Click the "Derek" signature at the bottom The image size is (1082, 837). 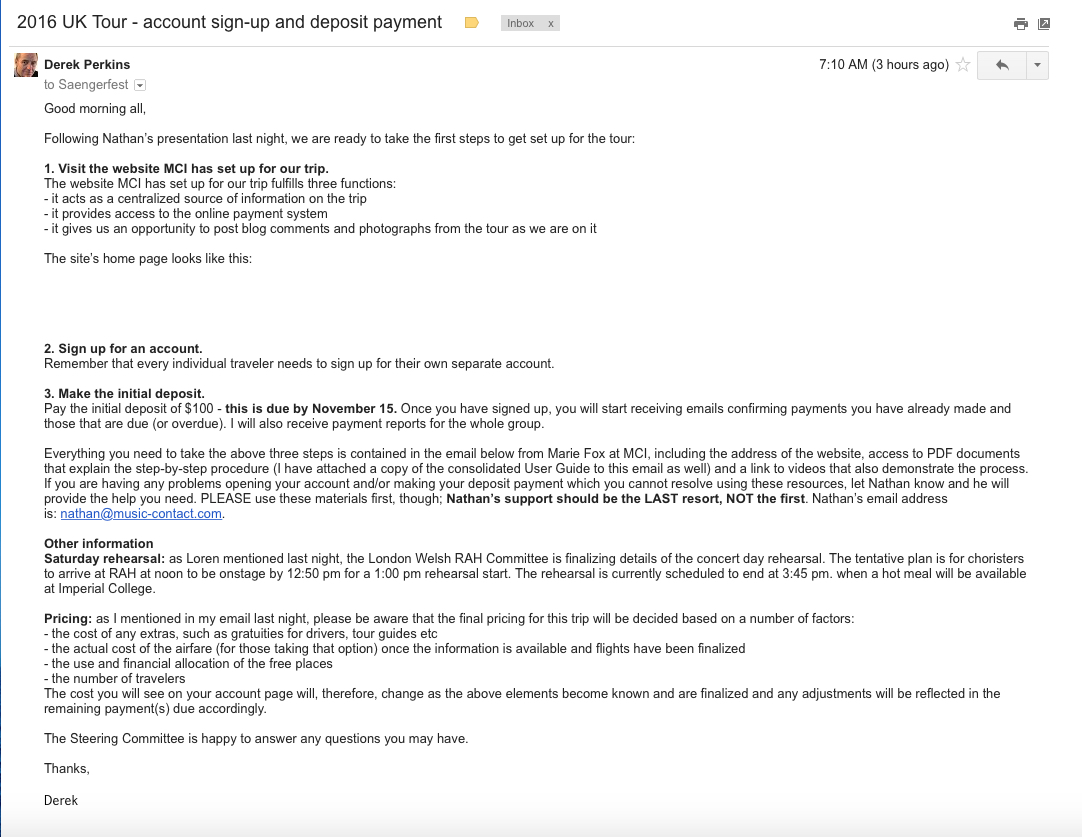61,800
